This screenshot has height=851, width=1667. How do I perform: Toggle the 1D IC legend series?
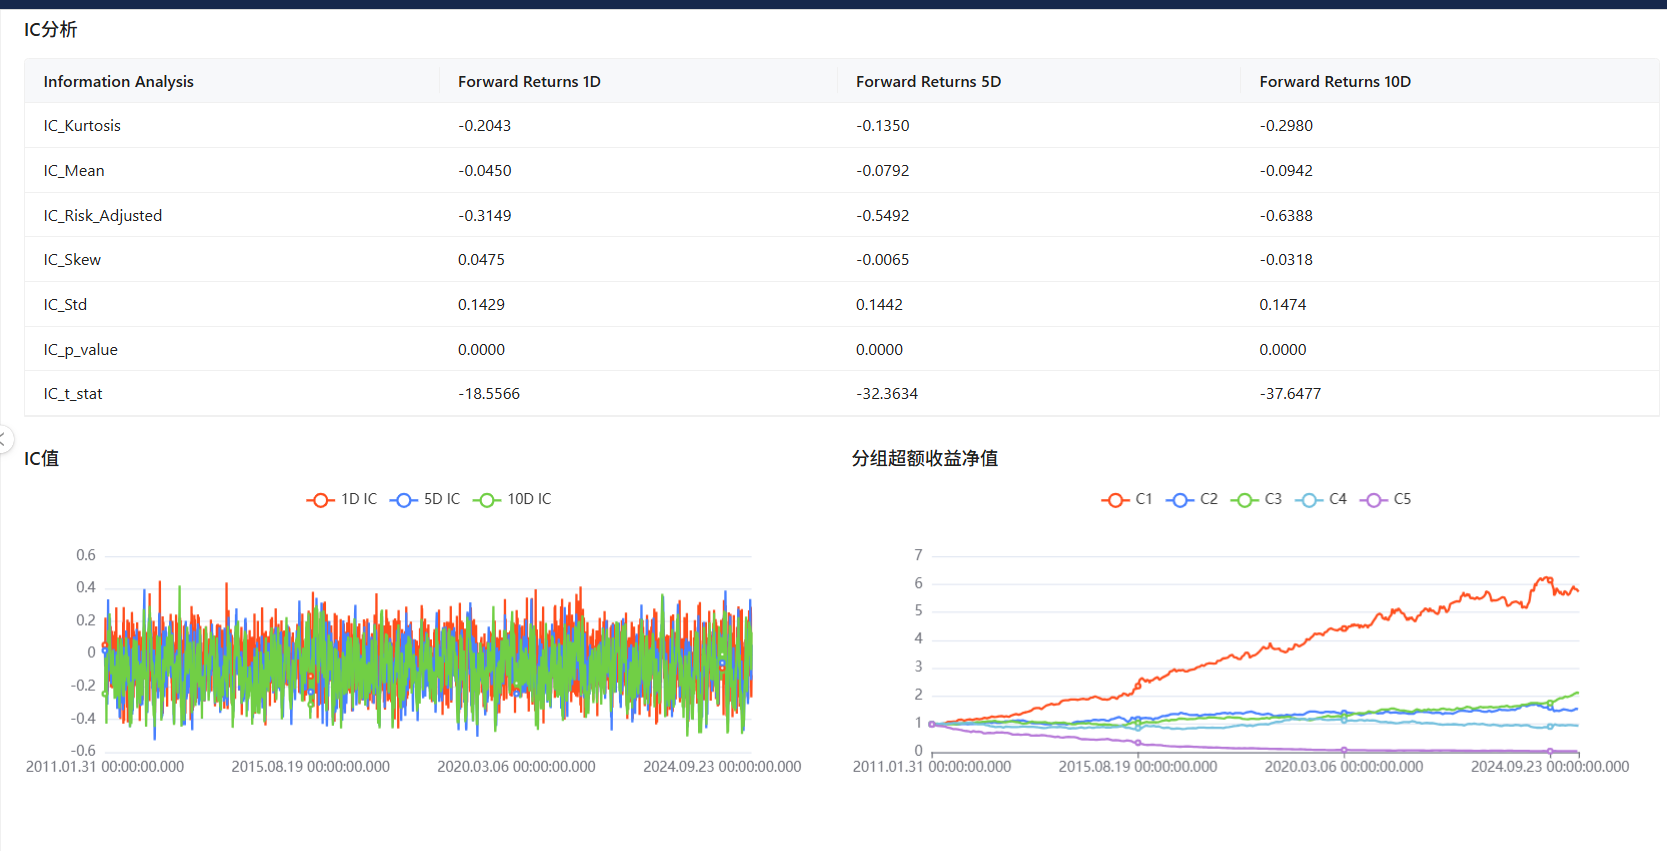(342, 499)
